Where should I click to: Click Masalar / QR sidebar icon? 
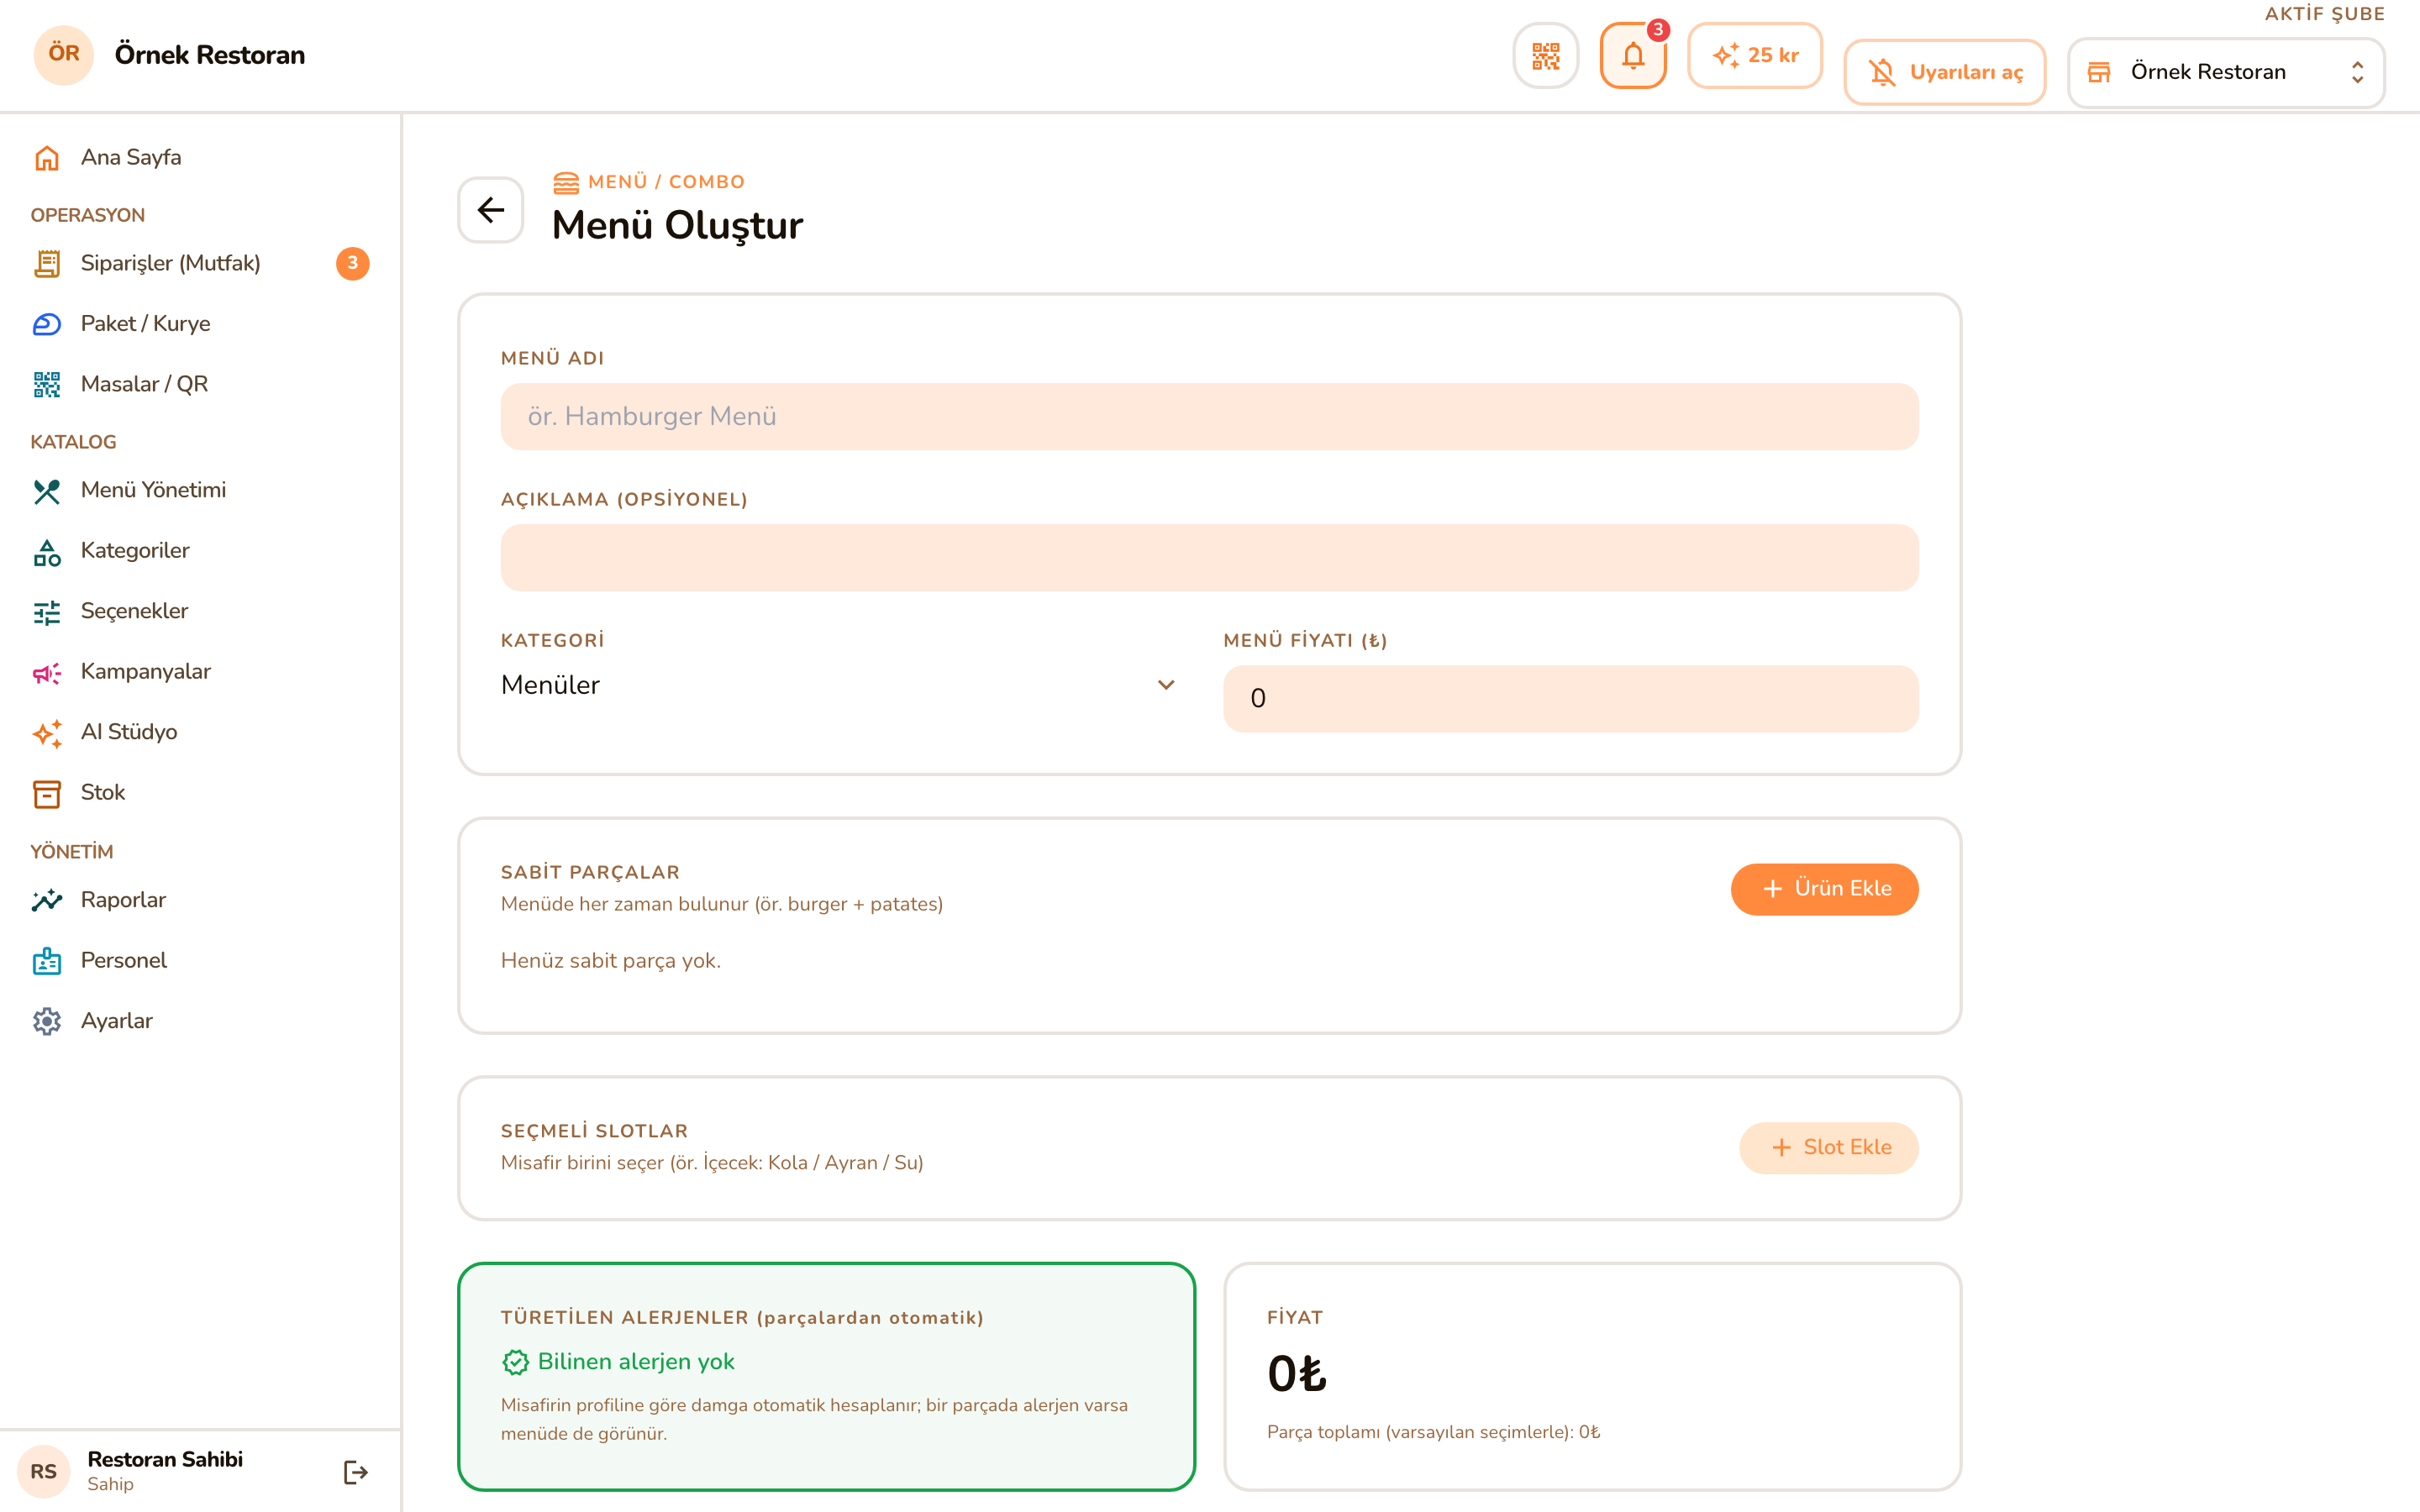pyautogui.click(x=47, y=384)
